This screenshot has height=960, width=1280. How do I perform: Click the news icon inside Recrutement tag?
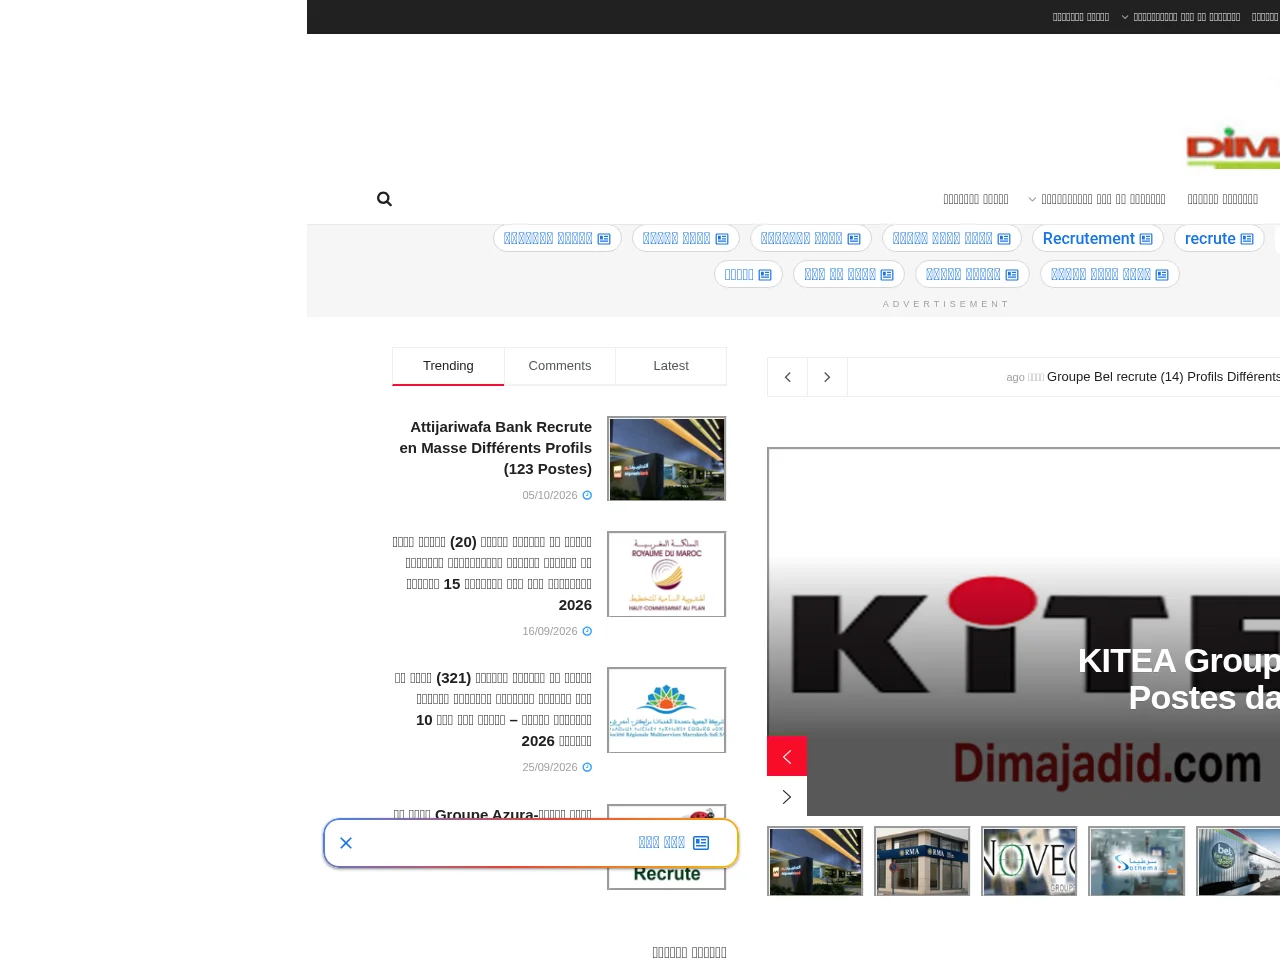pyautogui.click(x=1146, y=239)
